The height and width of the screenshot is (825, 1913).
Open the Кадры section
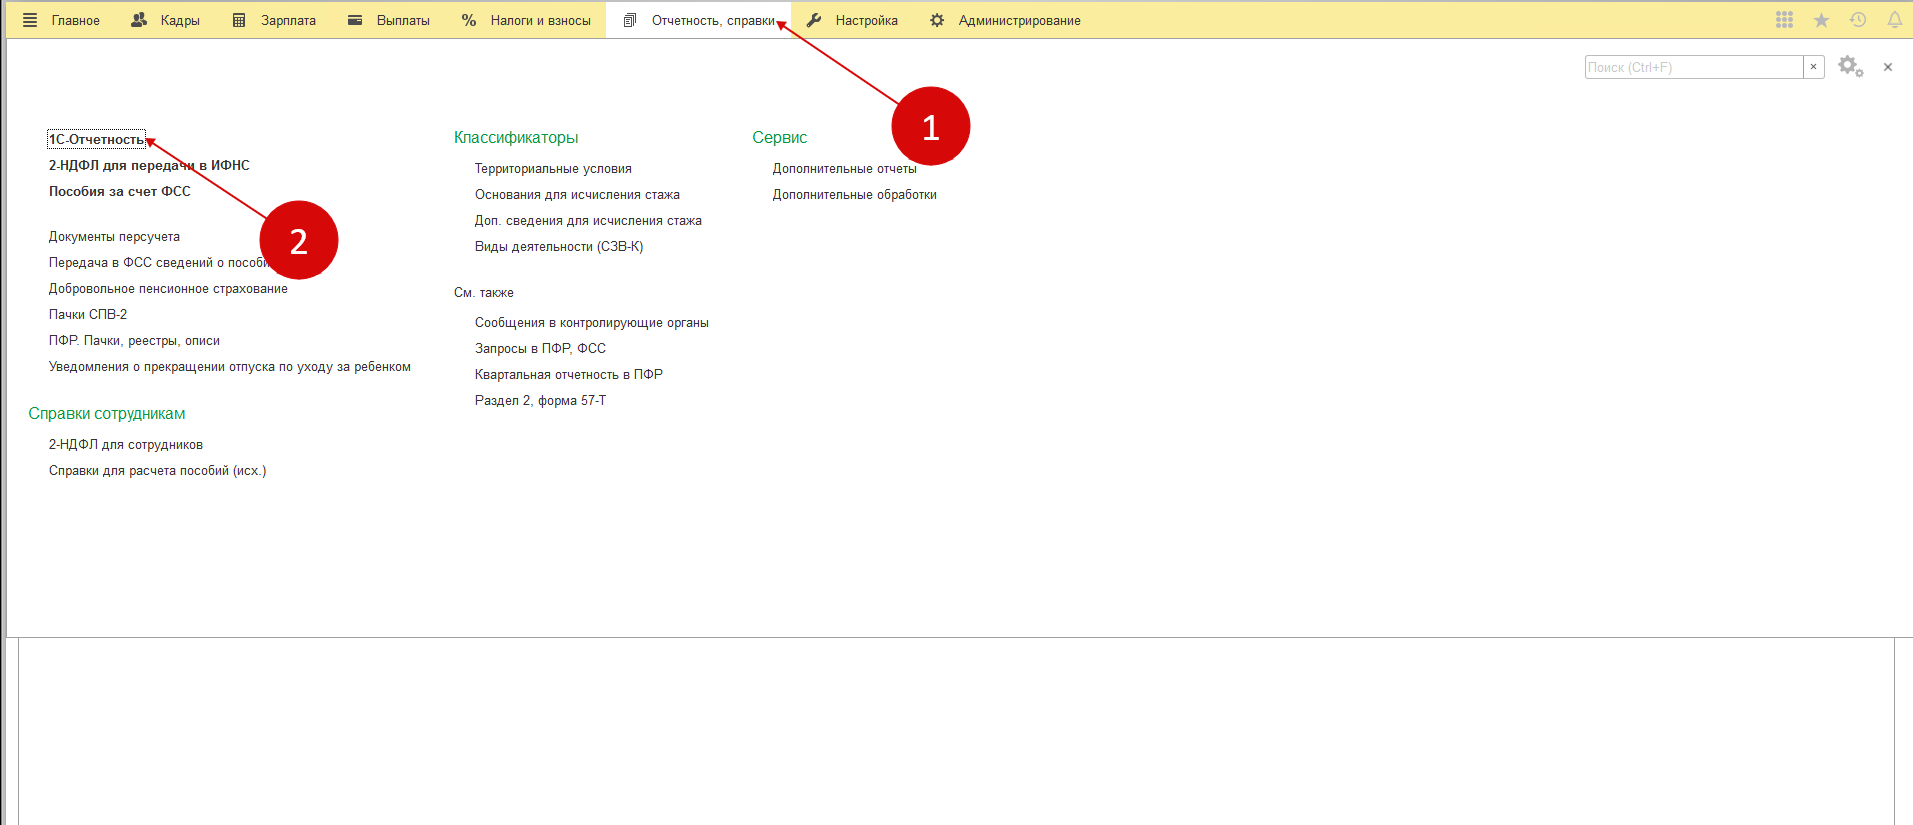(x=166, y=20)
